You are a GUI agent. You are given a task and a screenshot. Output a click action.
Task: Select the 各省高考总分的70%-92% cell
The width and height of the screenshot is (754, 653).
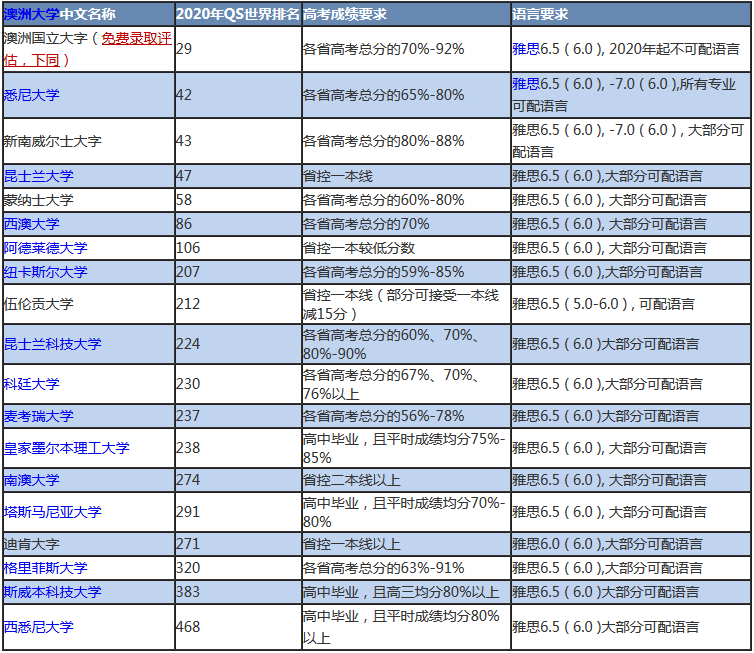(406, 49)
